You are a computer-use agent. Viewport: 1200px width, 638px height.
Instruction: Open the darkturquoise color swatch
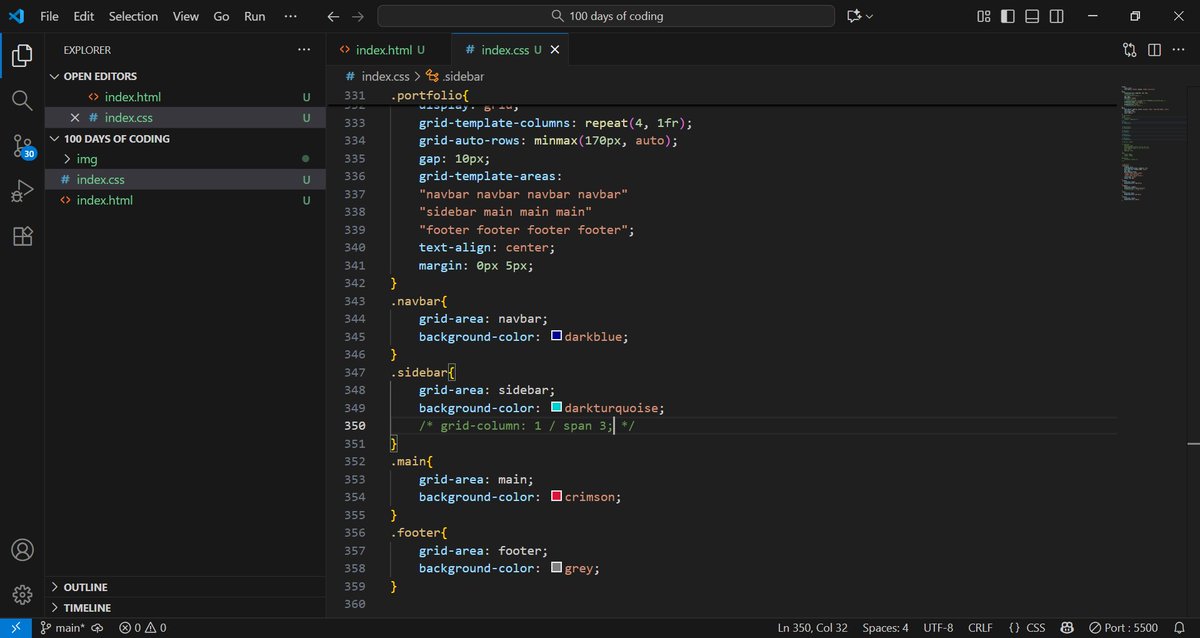tap(557, 407)
